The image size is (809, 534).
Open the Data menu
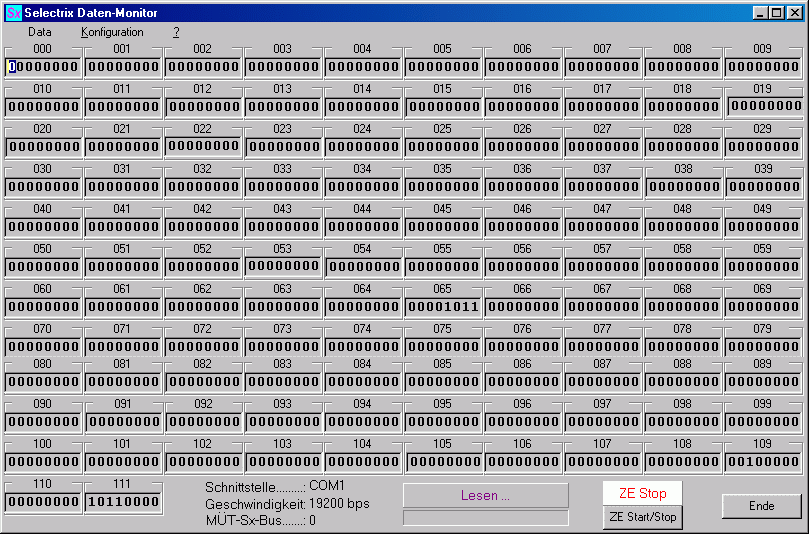coord(40,32)
